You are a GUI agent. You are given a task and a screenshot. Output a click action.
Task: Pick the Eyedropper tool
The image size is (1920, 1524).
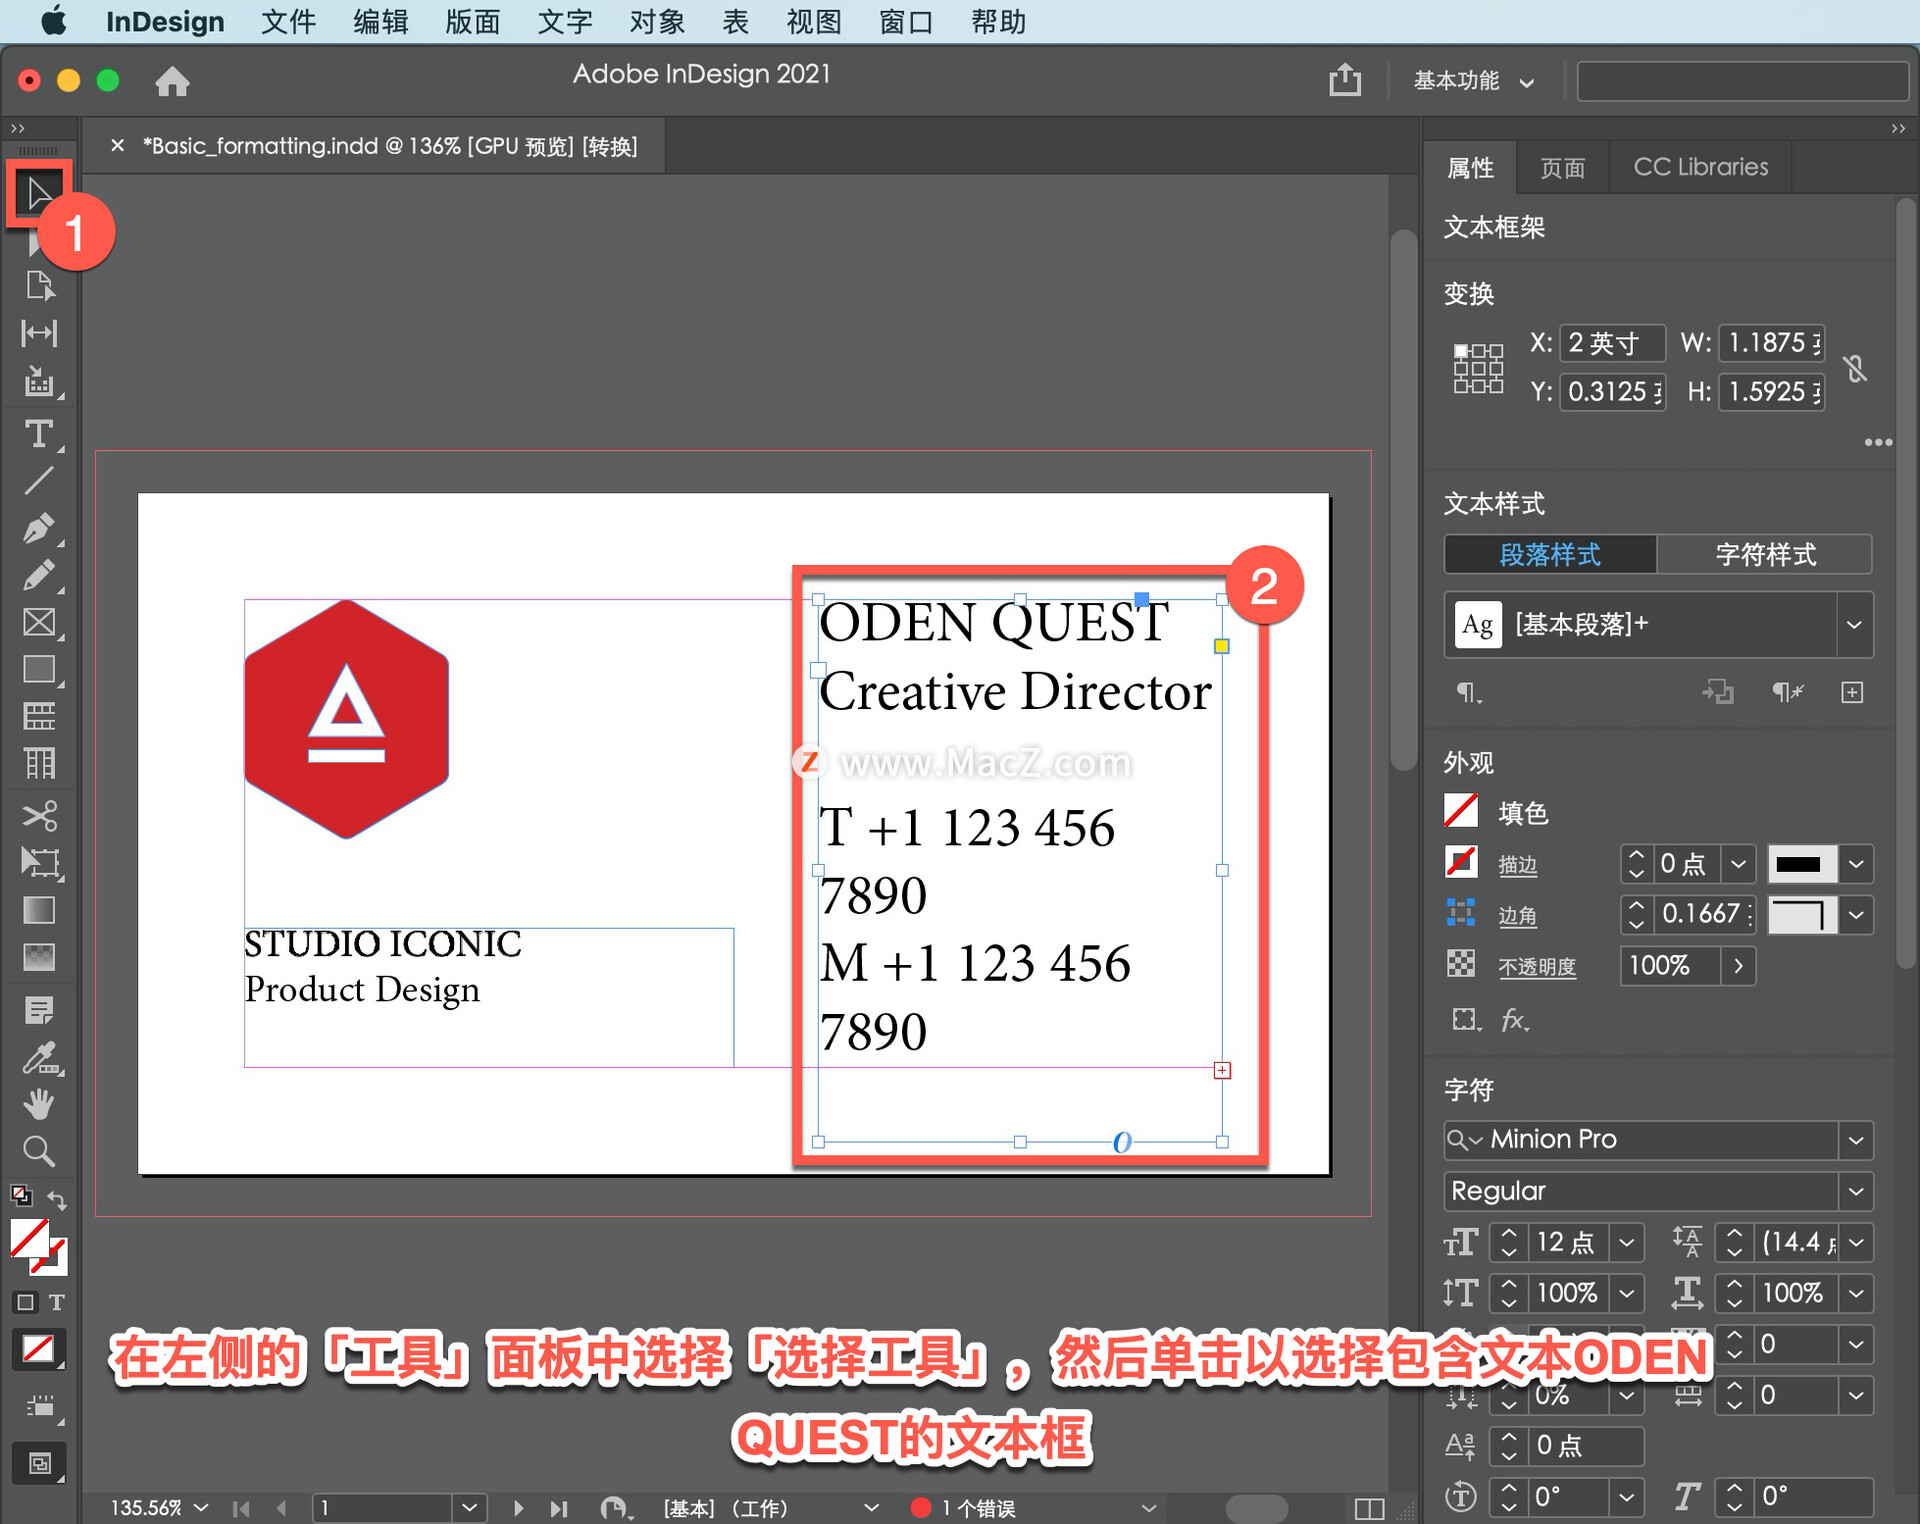pyautogui.click(x=40, y=1060)
